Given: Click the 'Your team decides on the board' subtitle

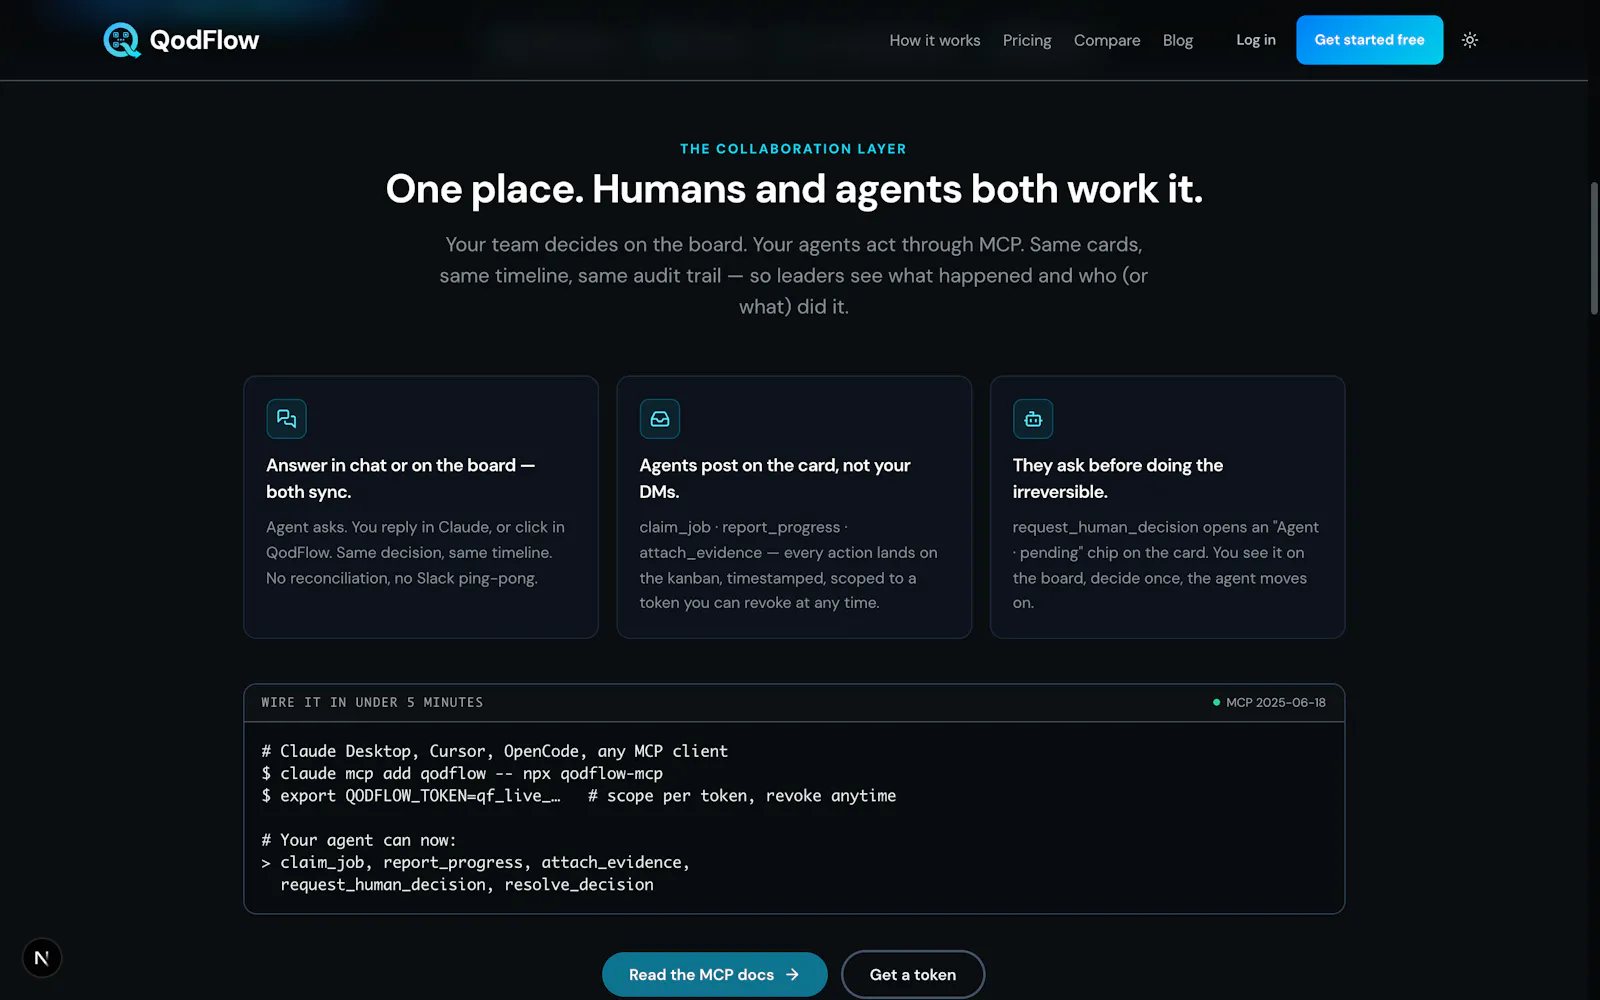Looking at the screenshot, I should coord(794,275).
